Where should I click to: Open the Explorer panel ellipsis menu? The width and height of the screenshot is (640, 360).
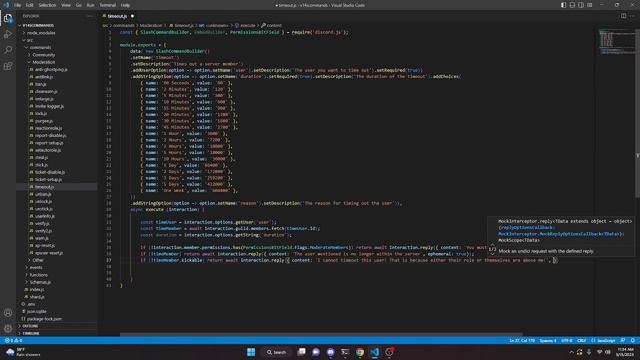coord(90,16)
